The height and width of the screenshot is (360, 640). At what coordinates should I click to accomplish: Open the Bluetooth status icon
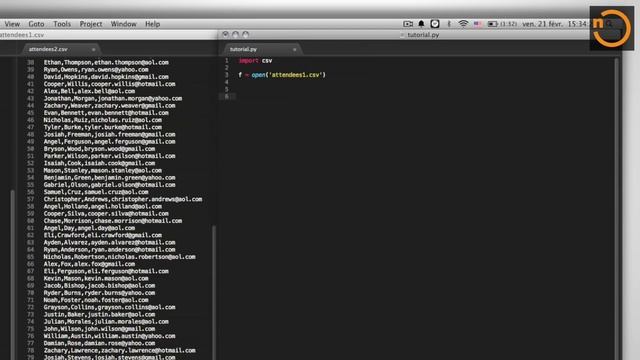coord(449,24)
